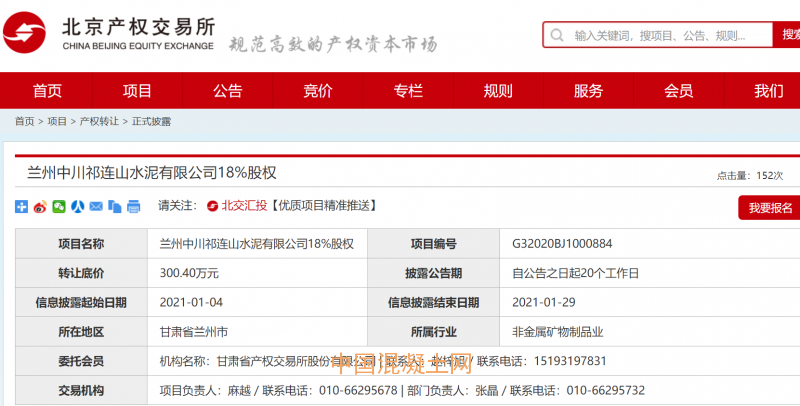The height and width of the screenshot is (406, 800).
Task: Open the 首页 navigation menu item
Action: pos(47,91)
